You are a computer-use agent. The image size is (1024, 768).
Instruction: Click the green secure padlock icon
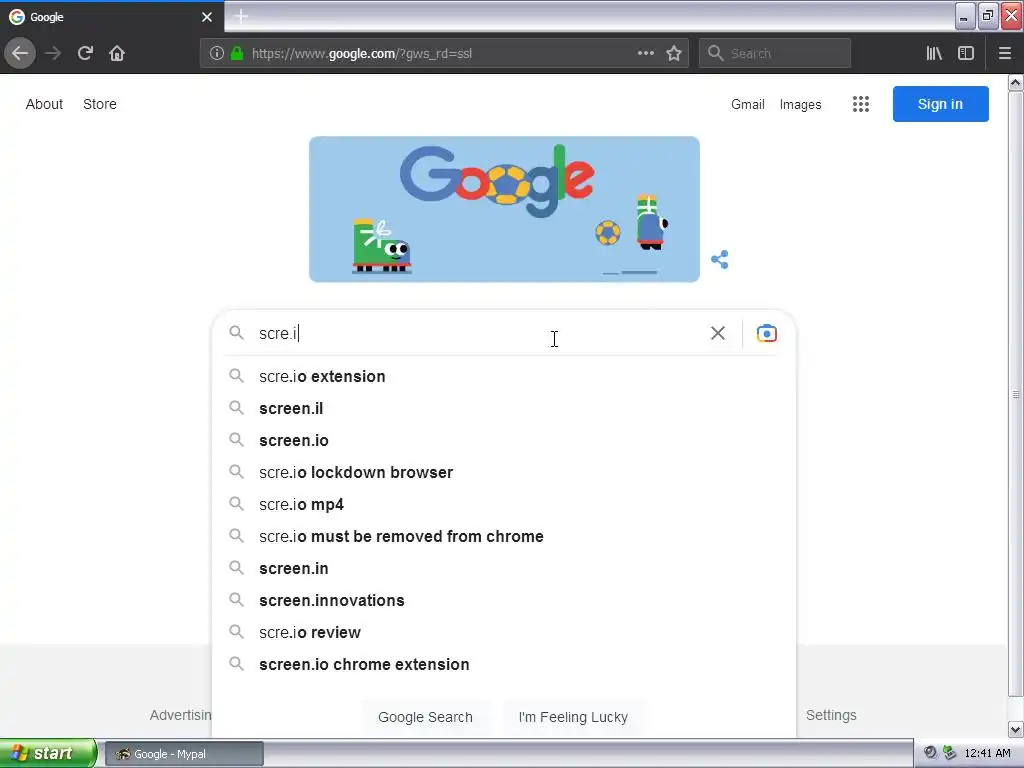237,54
